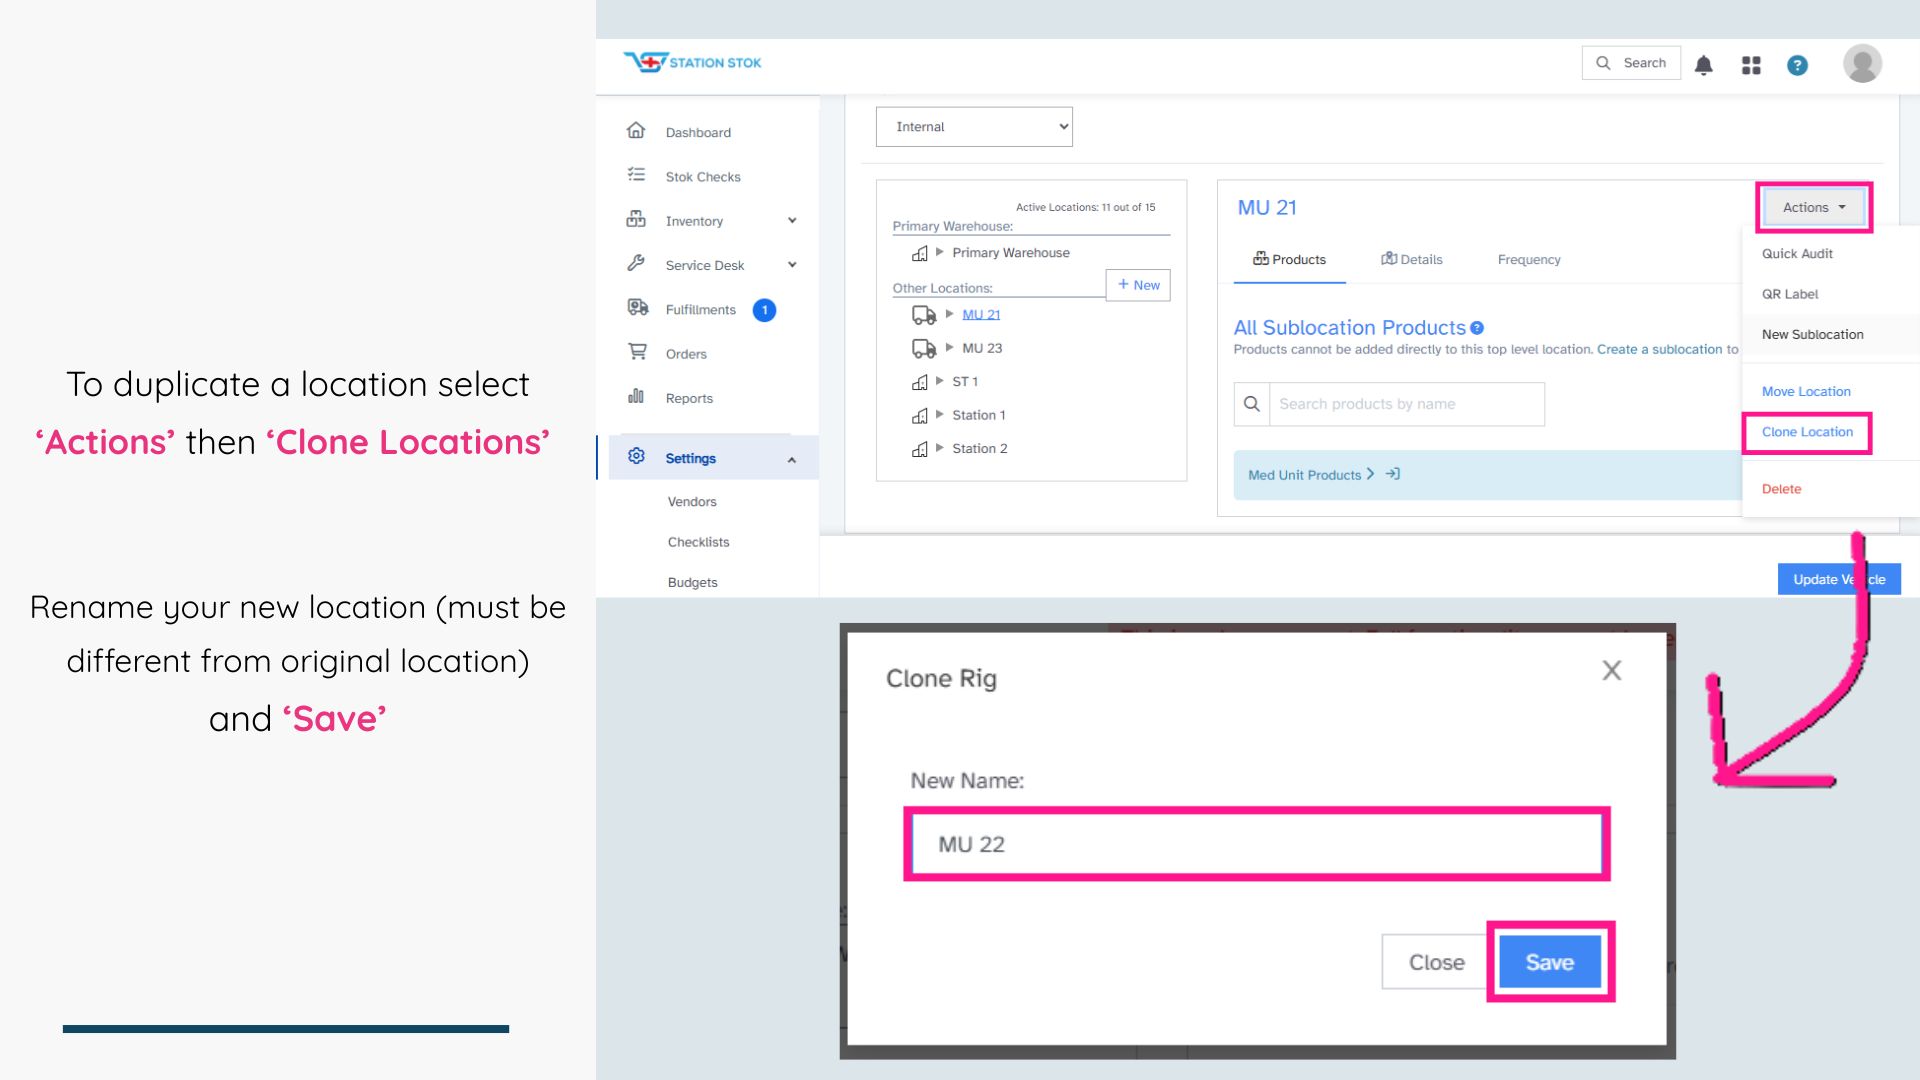The width and height of the screenshot is (1920, 1080).
Task: Open the user profile avatar
Action: 1862,63
